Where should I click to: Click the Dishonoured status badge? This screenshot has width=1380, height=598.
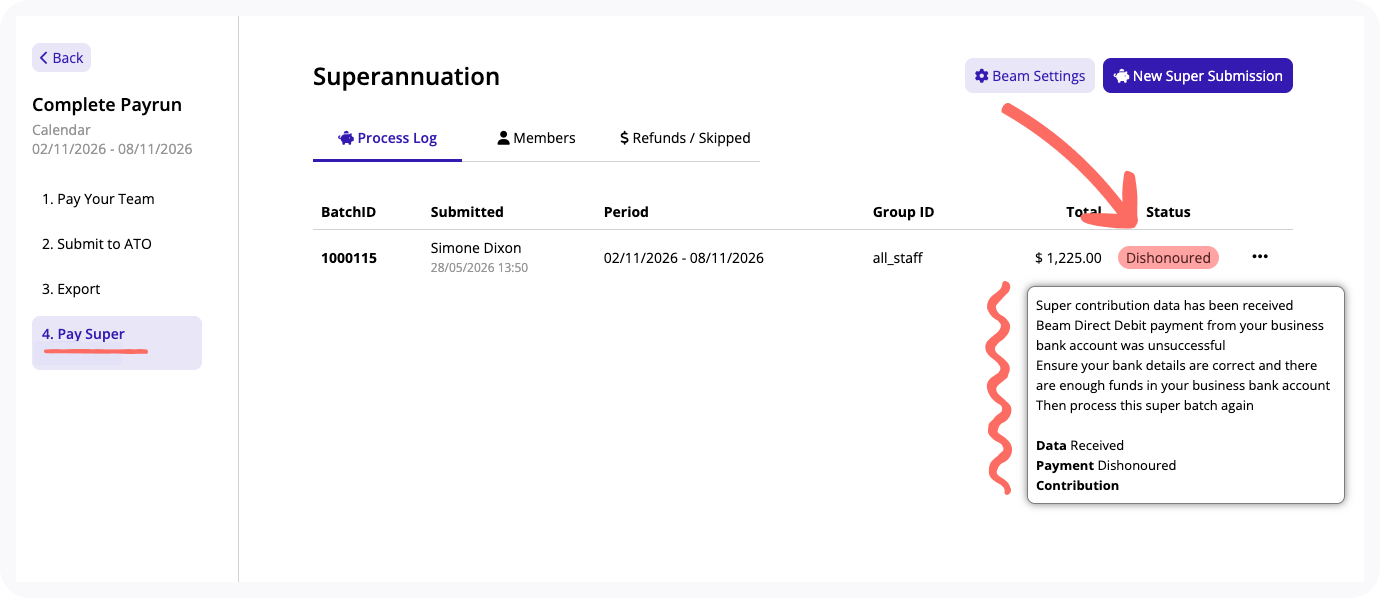coord(1168,258)
